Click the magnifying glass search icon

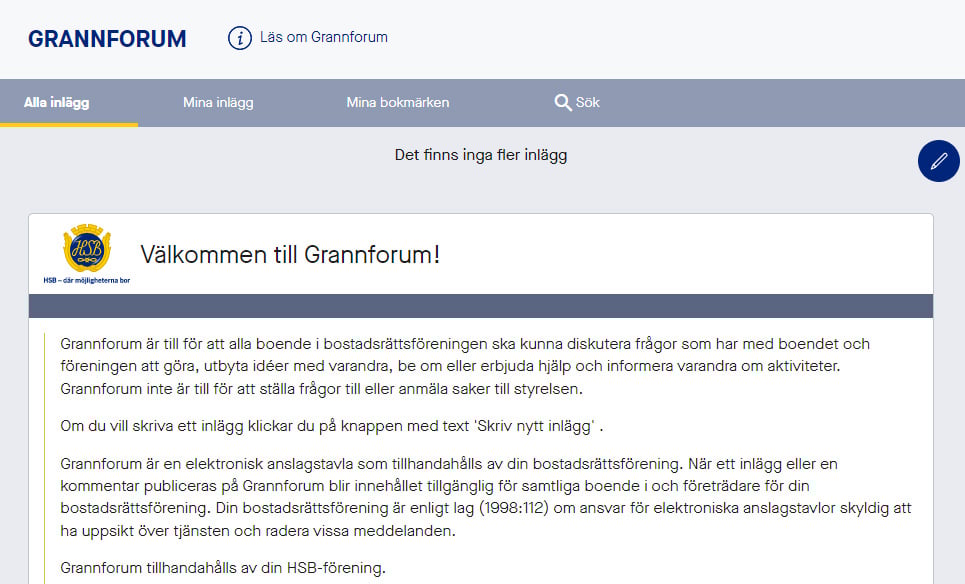pos(563,102)
